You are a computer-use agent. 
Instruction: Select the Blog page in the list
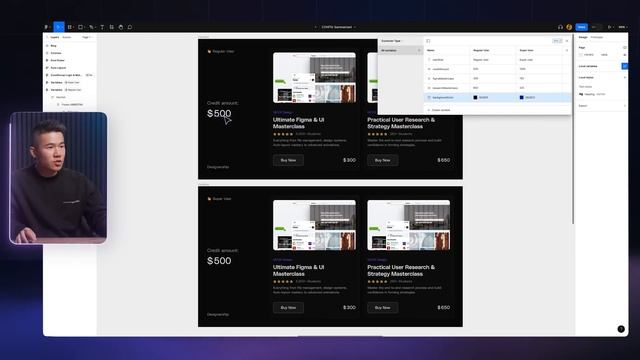pyautogui.click(x=53, y=46)
